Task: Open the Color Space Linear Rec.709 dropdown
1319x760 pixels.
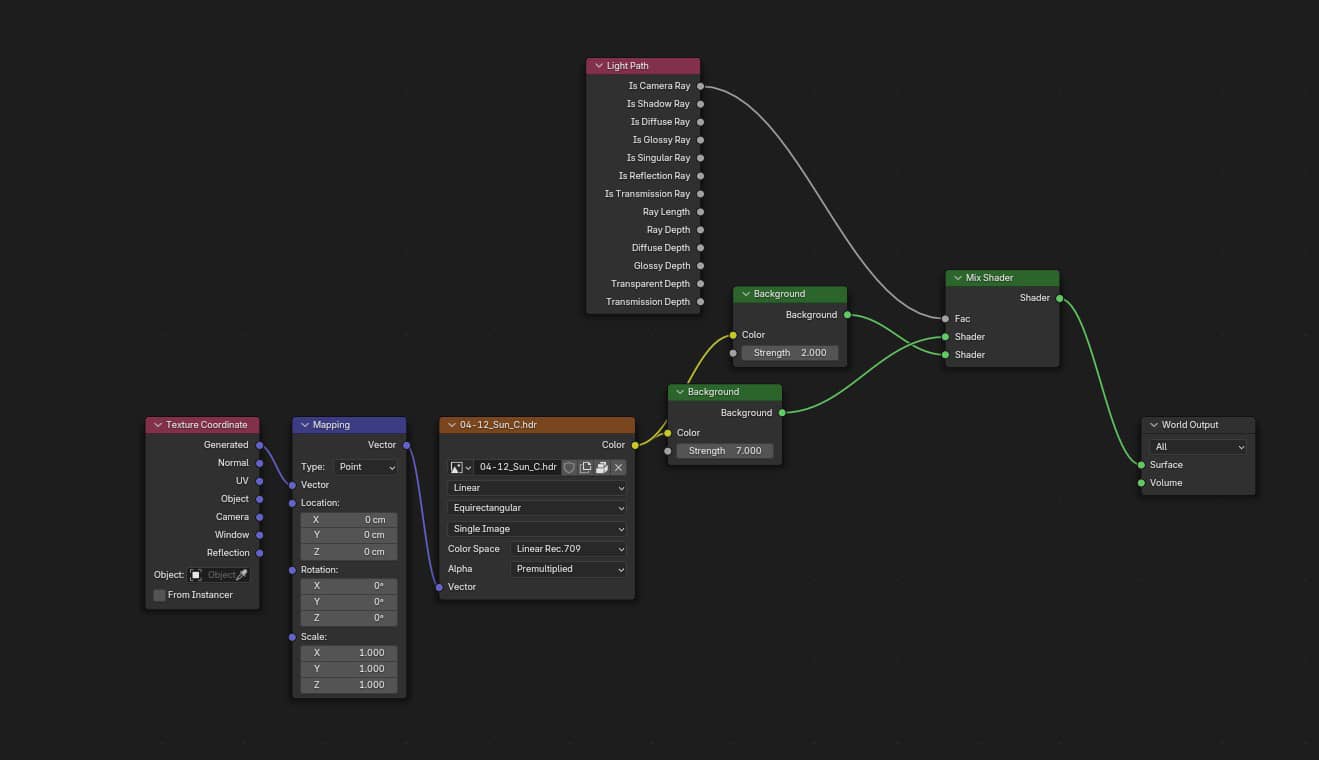Action: pos(569,549)
